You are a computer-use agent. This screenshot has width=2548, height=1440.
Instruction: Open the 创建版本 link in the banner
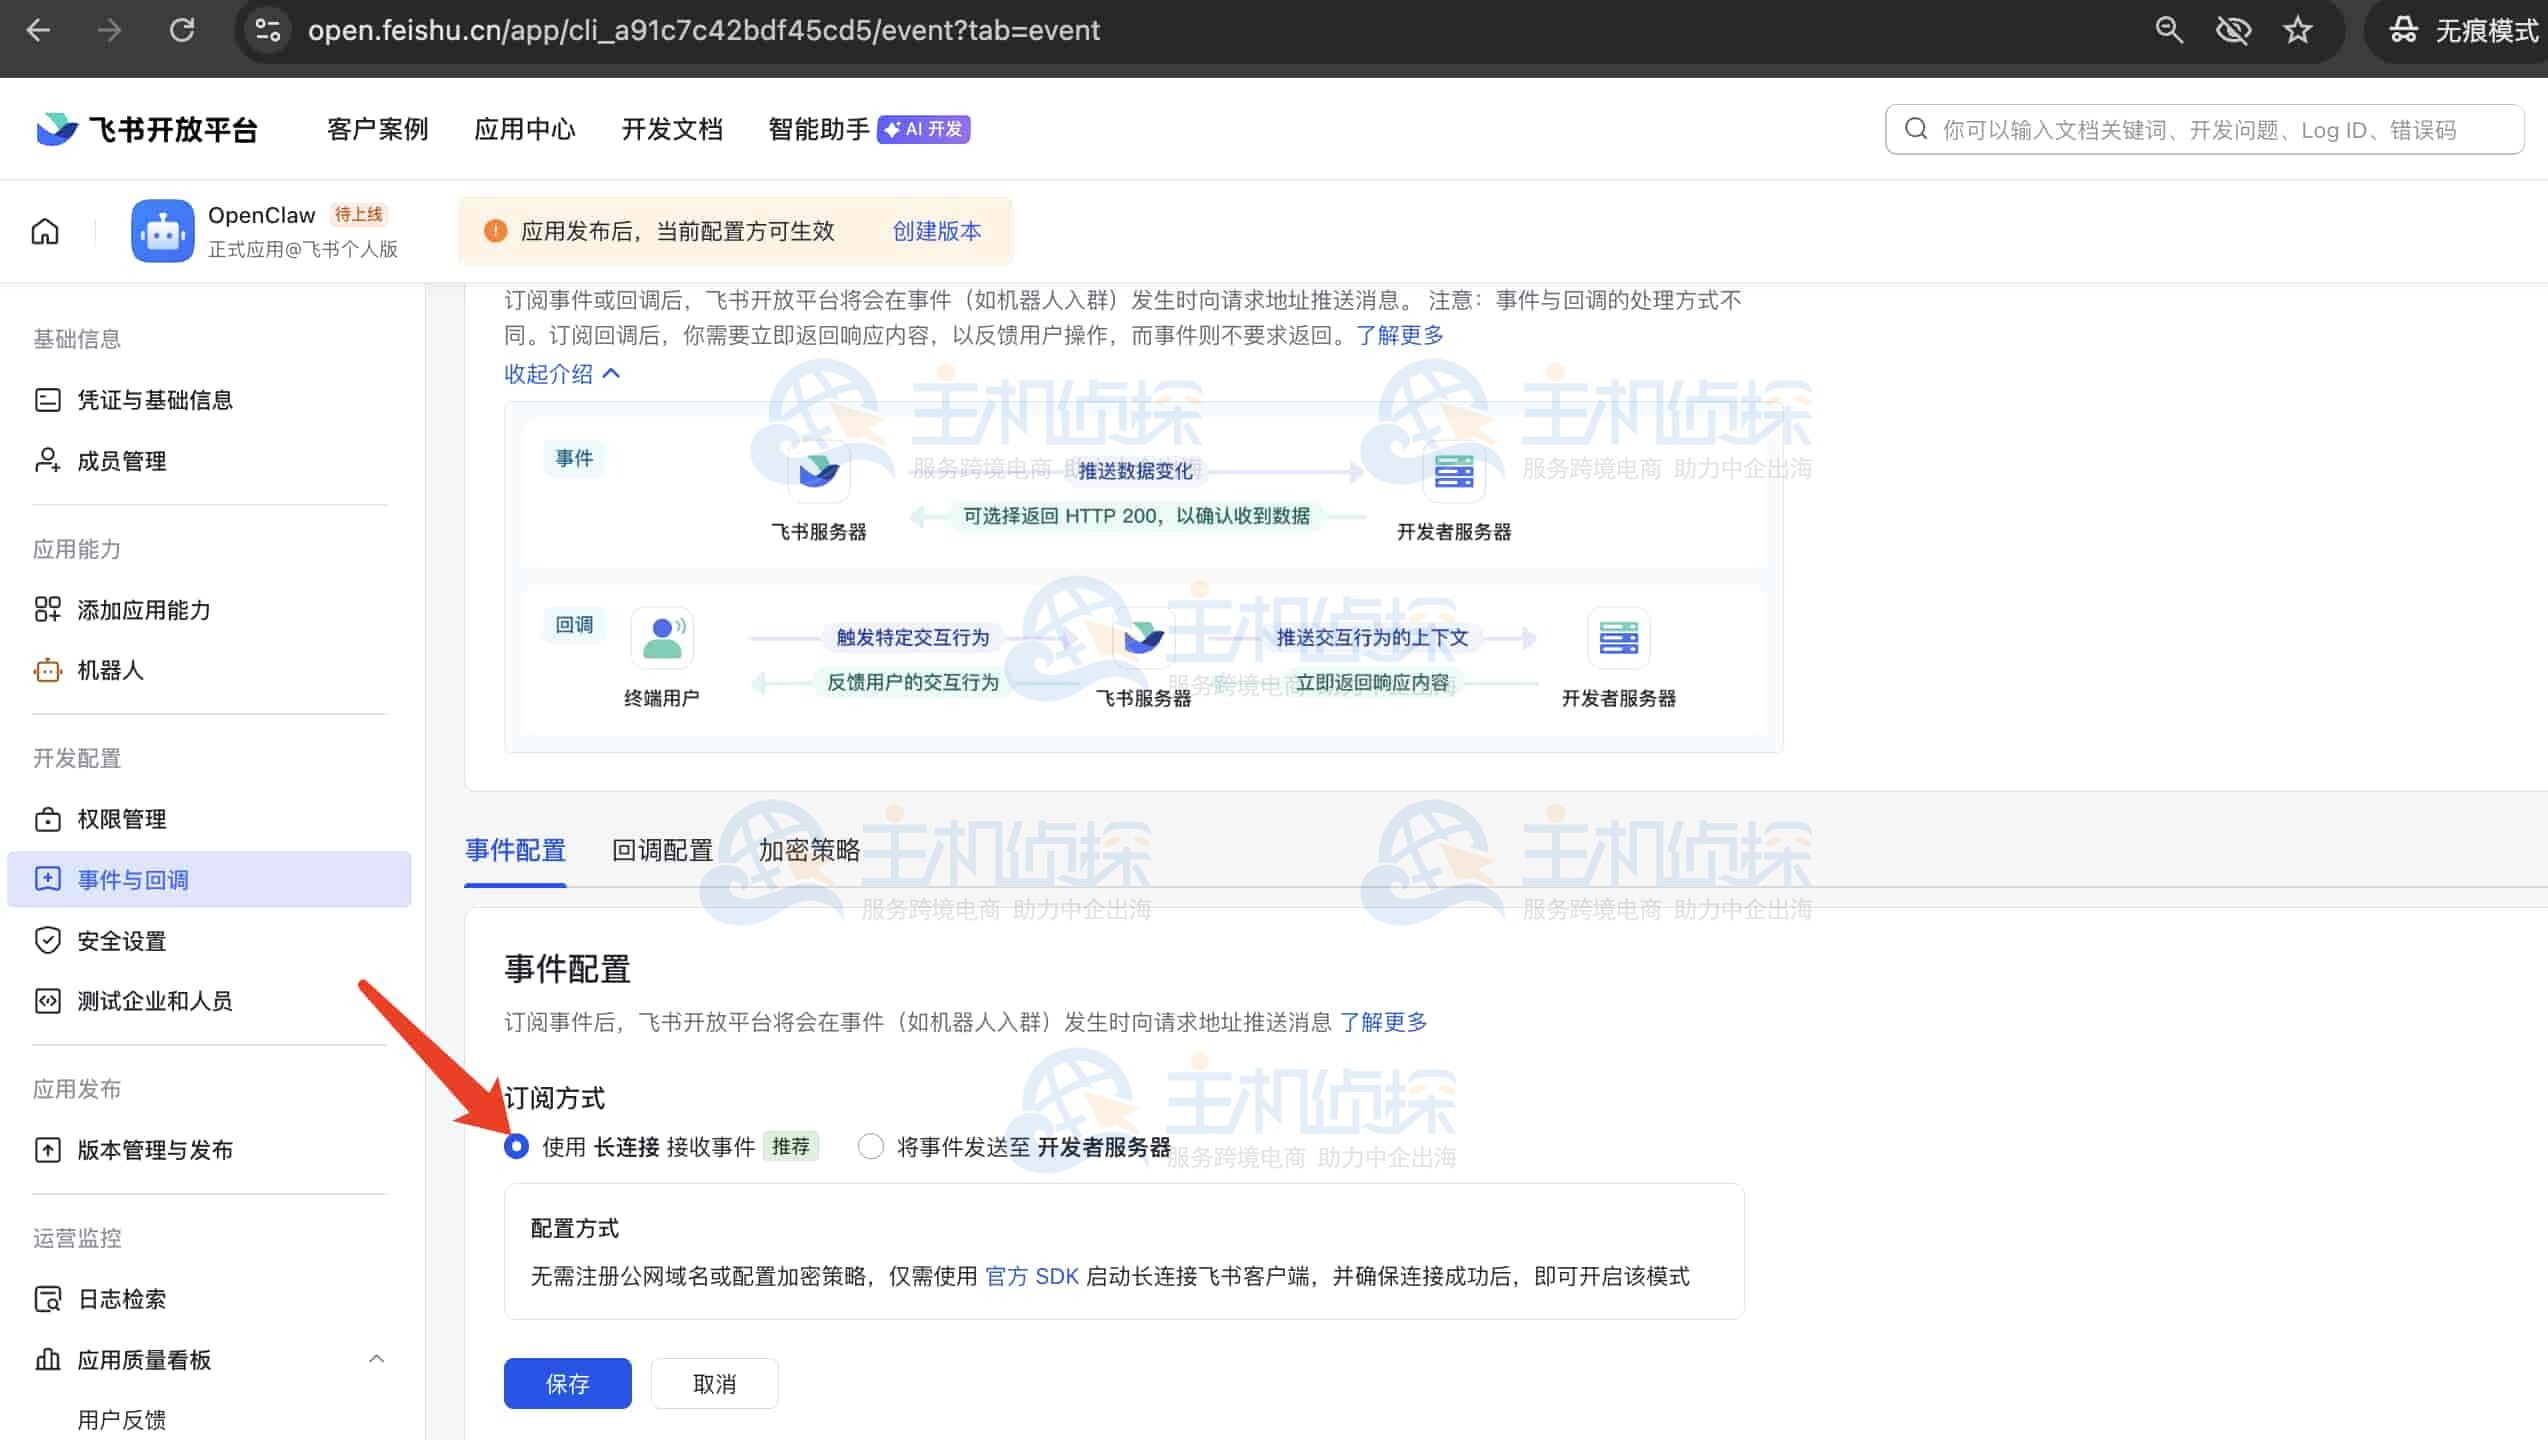click(936, 230)
